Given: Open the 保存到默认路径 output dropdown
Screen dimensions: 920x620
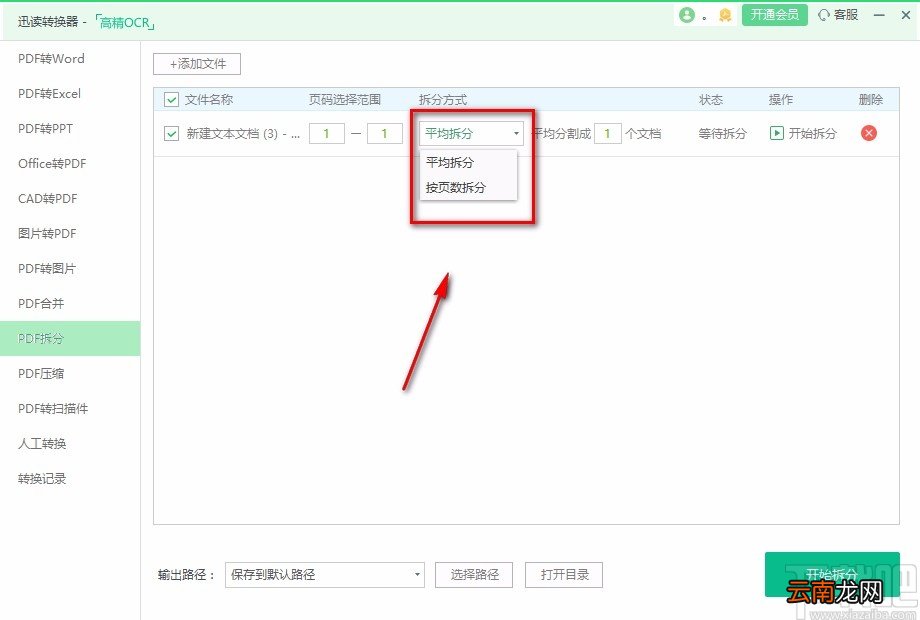Looking at the screenshot, I should [x=324, y=575].
